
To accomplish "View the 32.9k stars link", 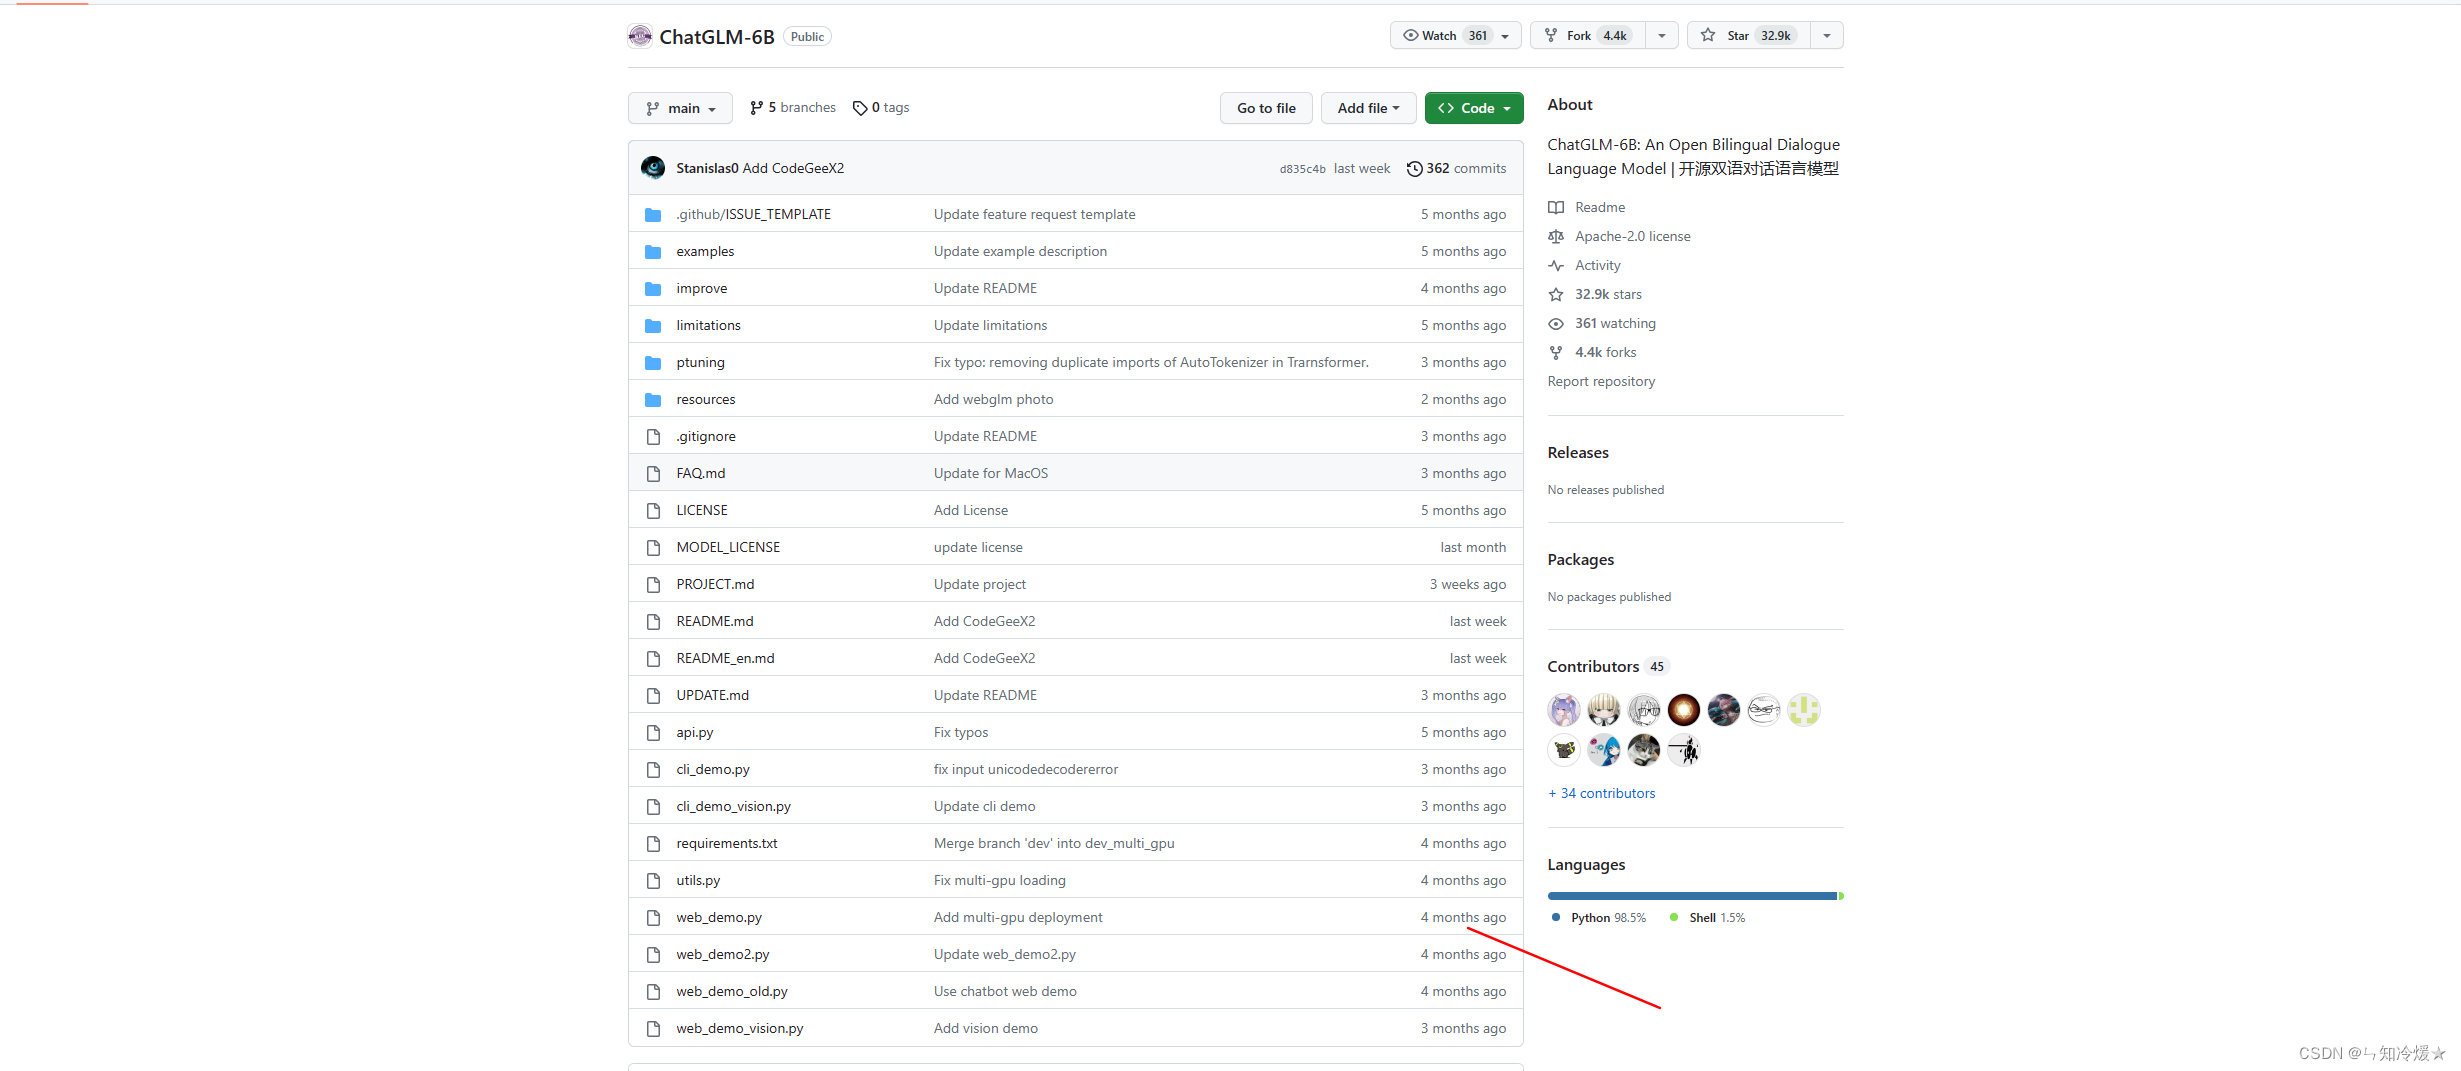I will (1595, 295).
